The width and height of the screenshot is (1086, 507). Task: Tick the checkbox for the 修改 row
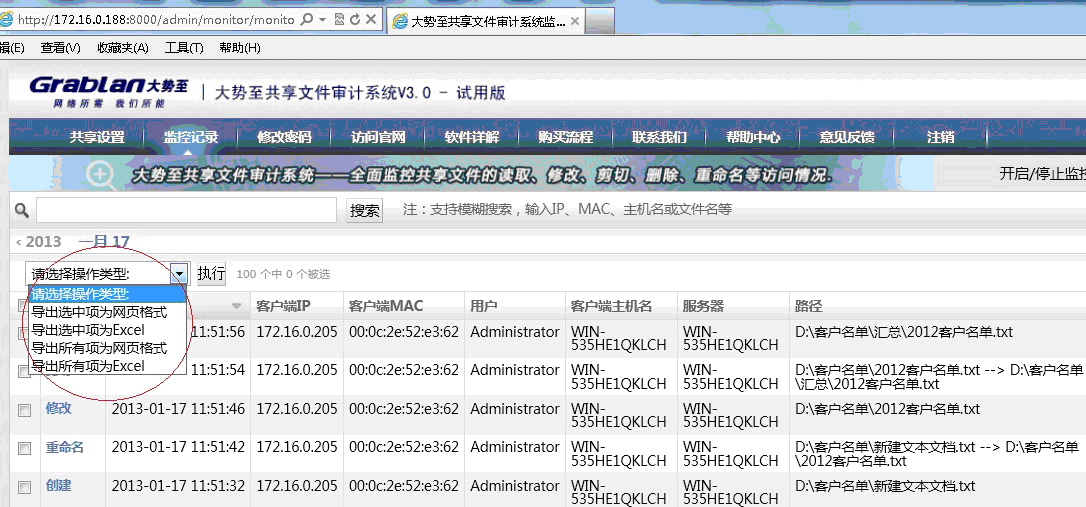(x=24, y=410)
